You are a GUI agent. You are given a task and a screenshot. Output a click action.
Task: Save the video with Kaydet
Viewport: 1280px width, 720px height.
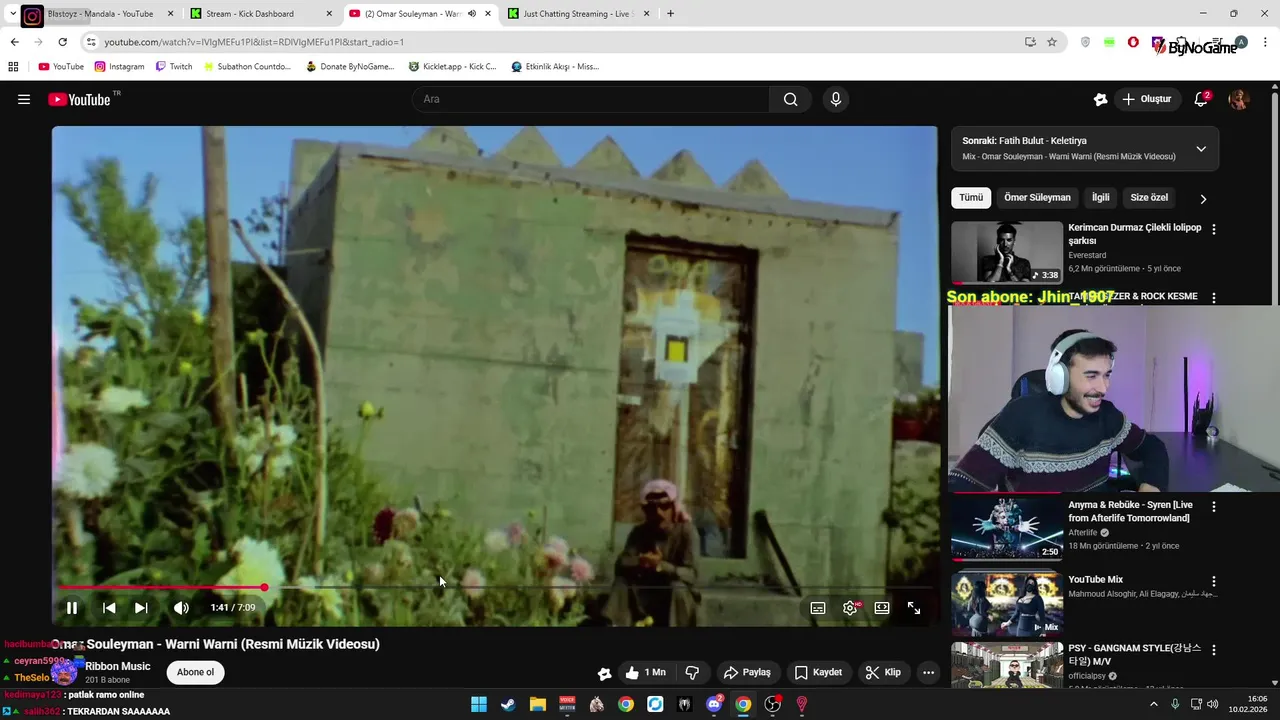click(x=818, y=672)
